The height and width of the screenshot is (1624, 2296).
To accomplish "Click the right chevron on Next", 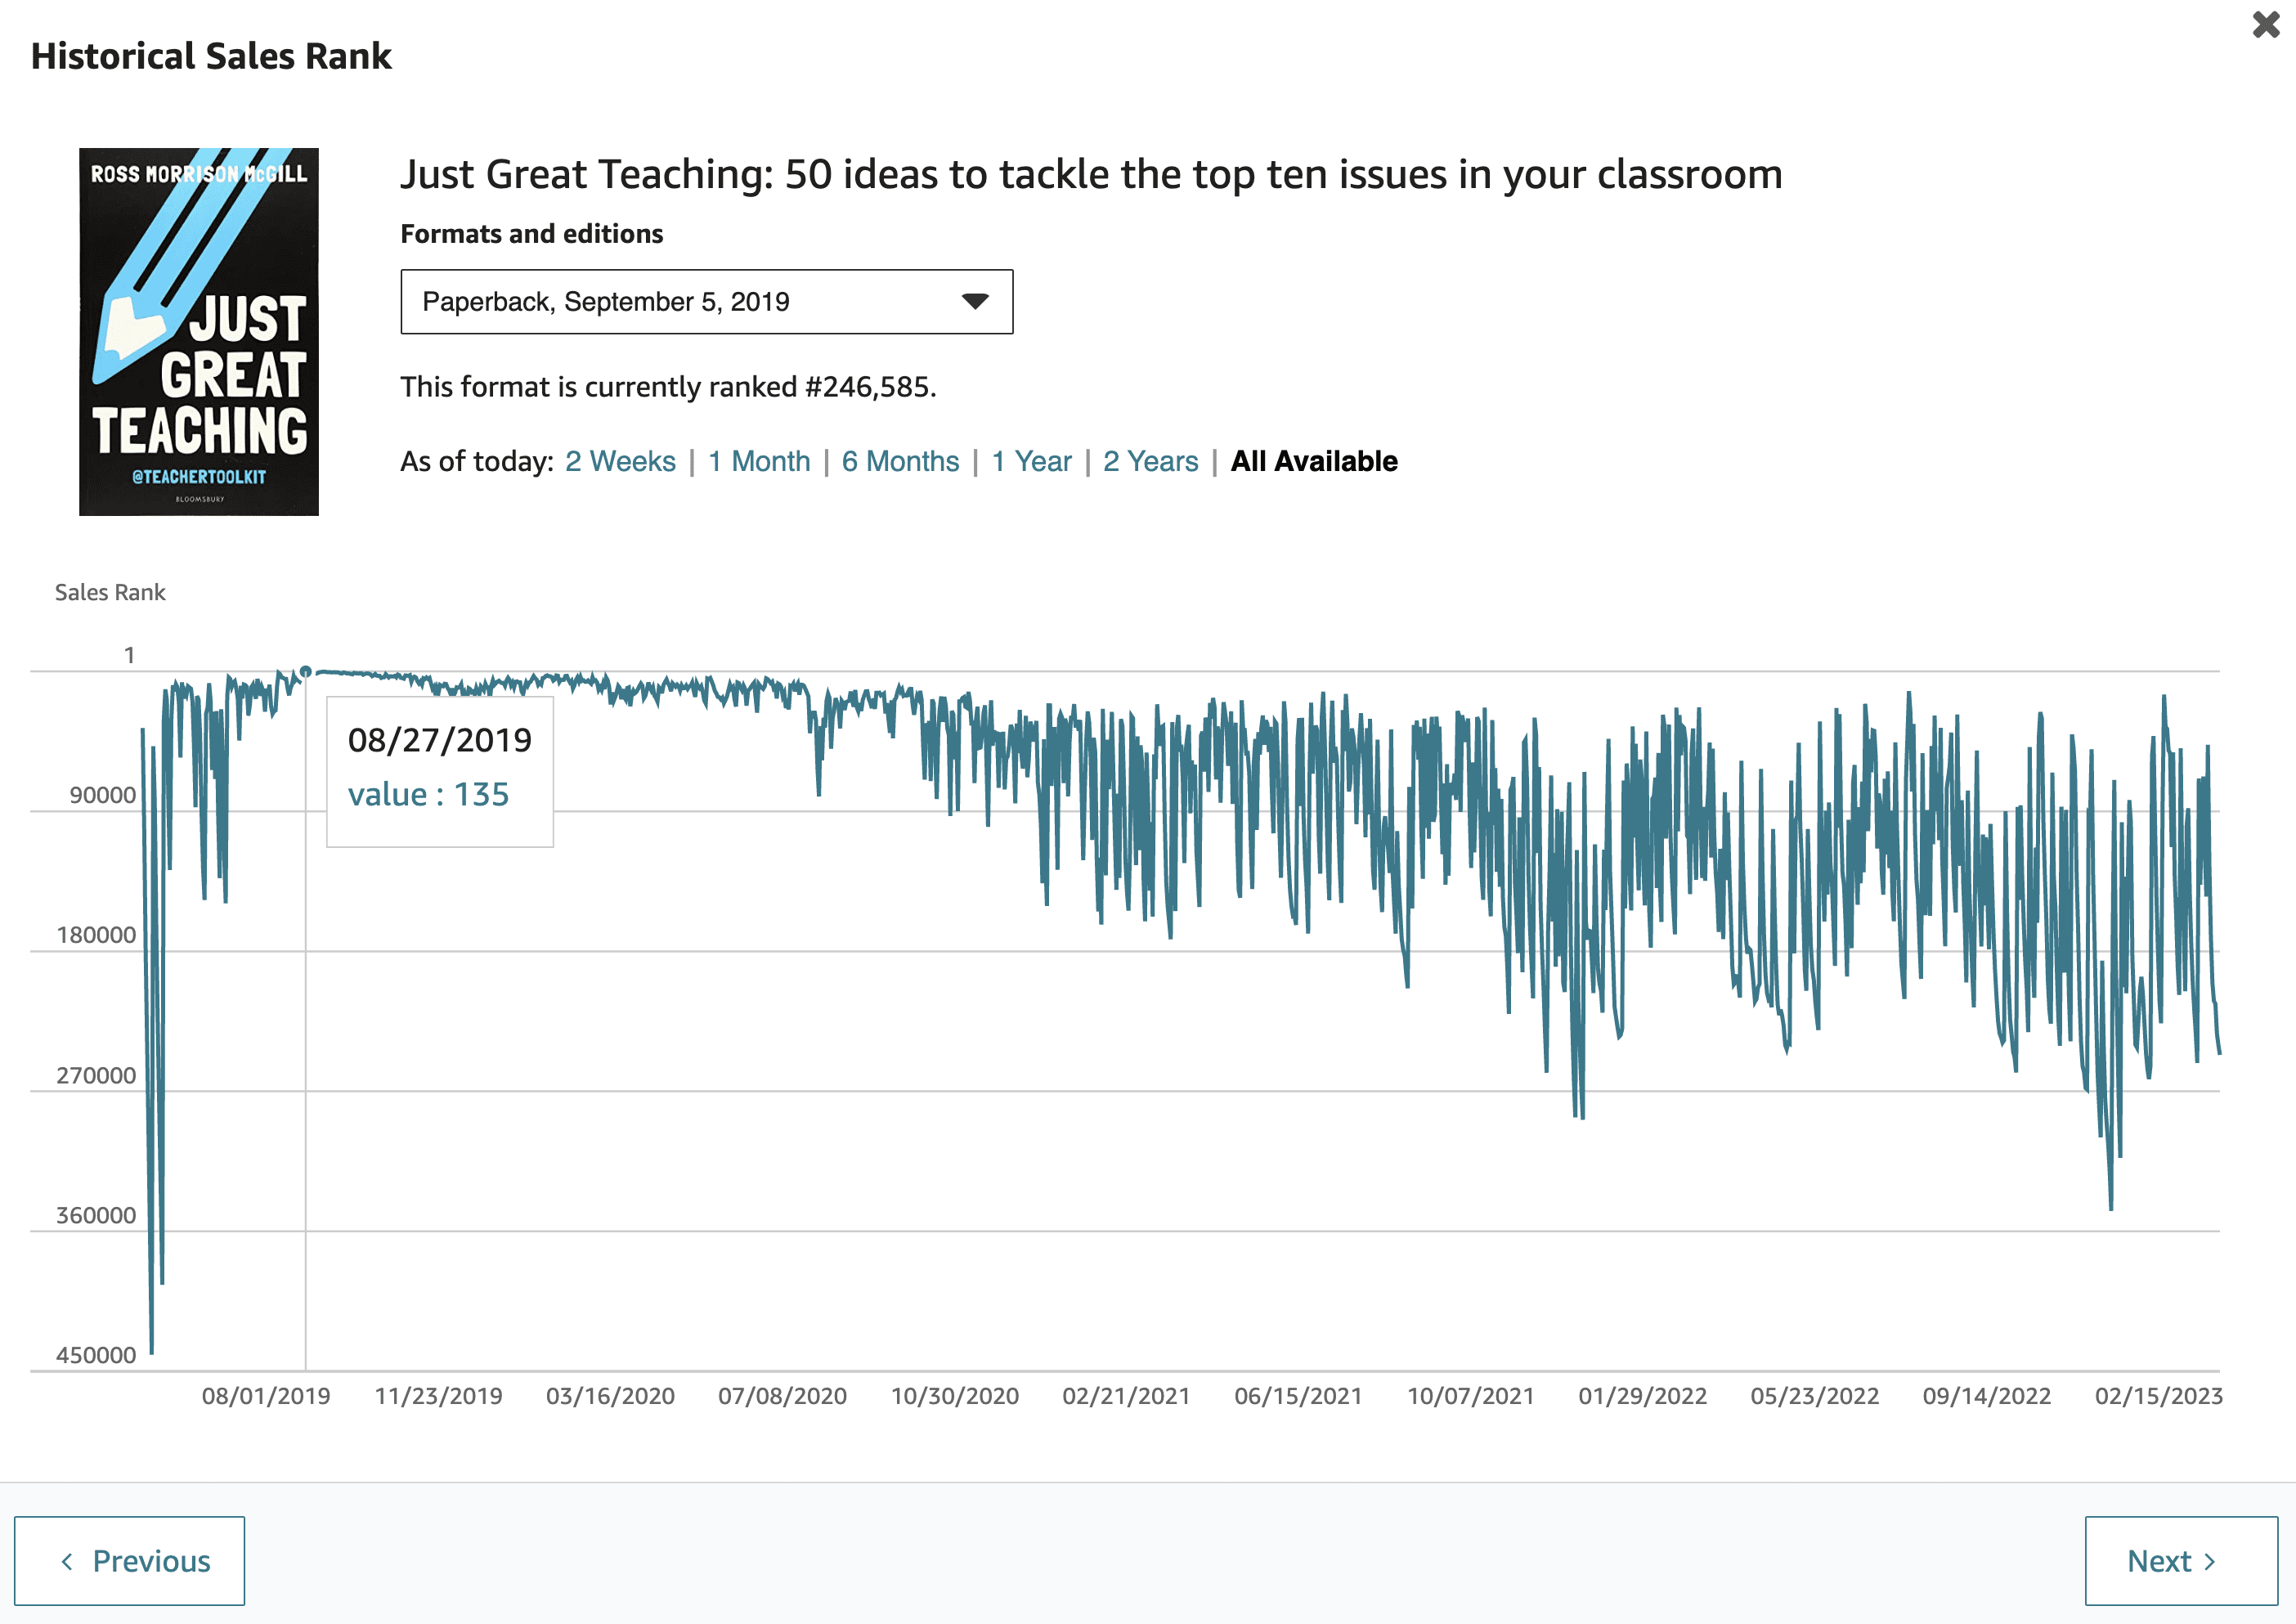I will pos(2210,1561).
